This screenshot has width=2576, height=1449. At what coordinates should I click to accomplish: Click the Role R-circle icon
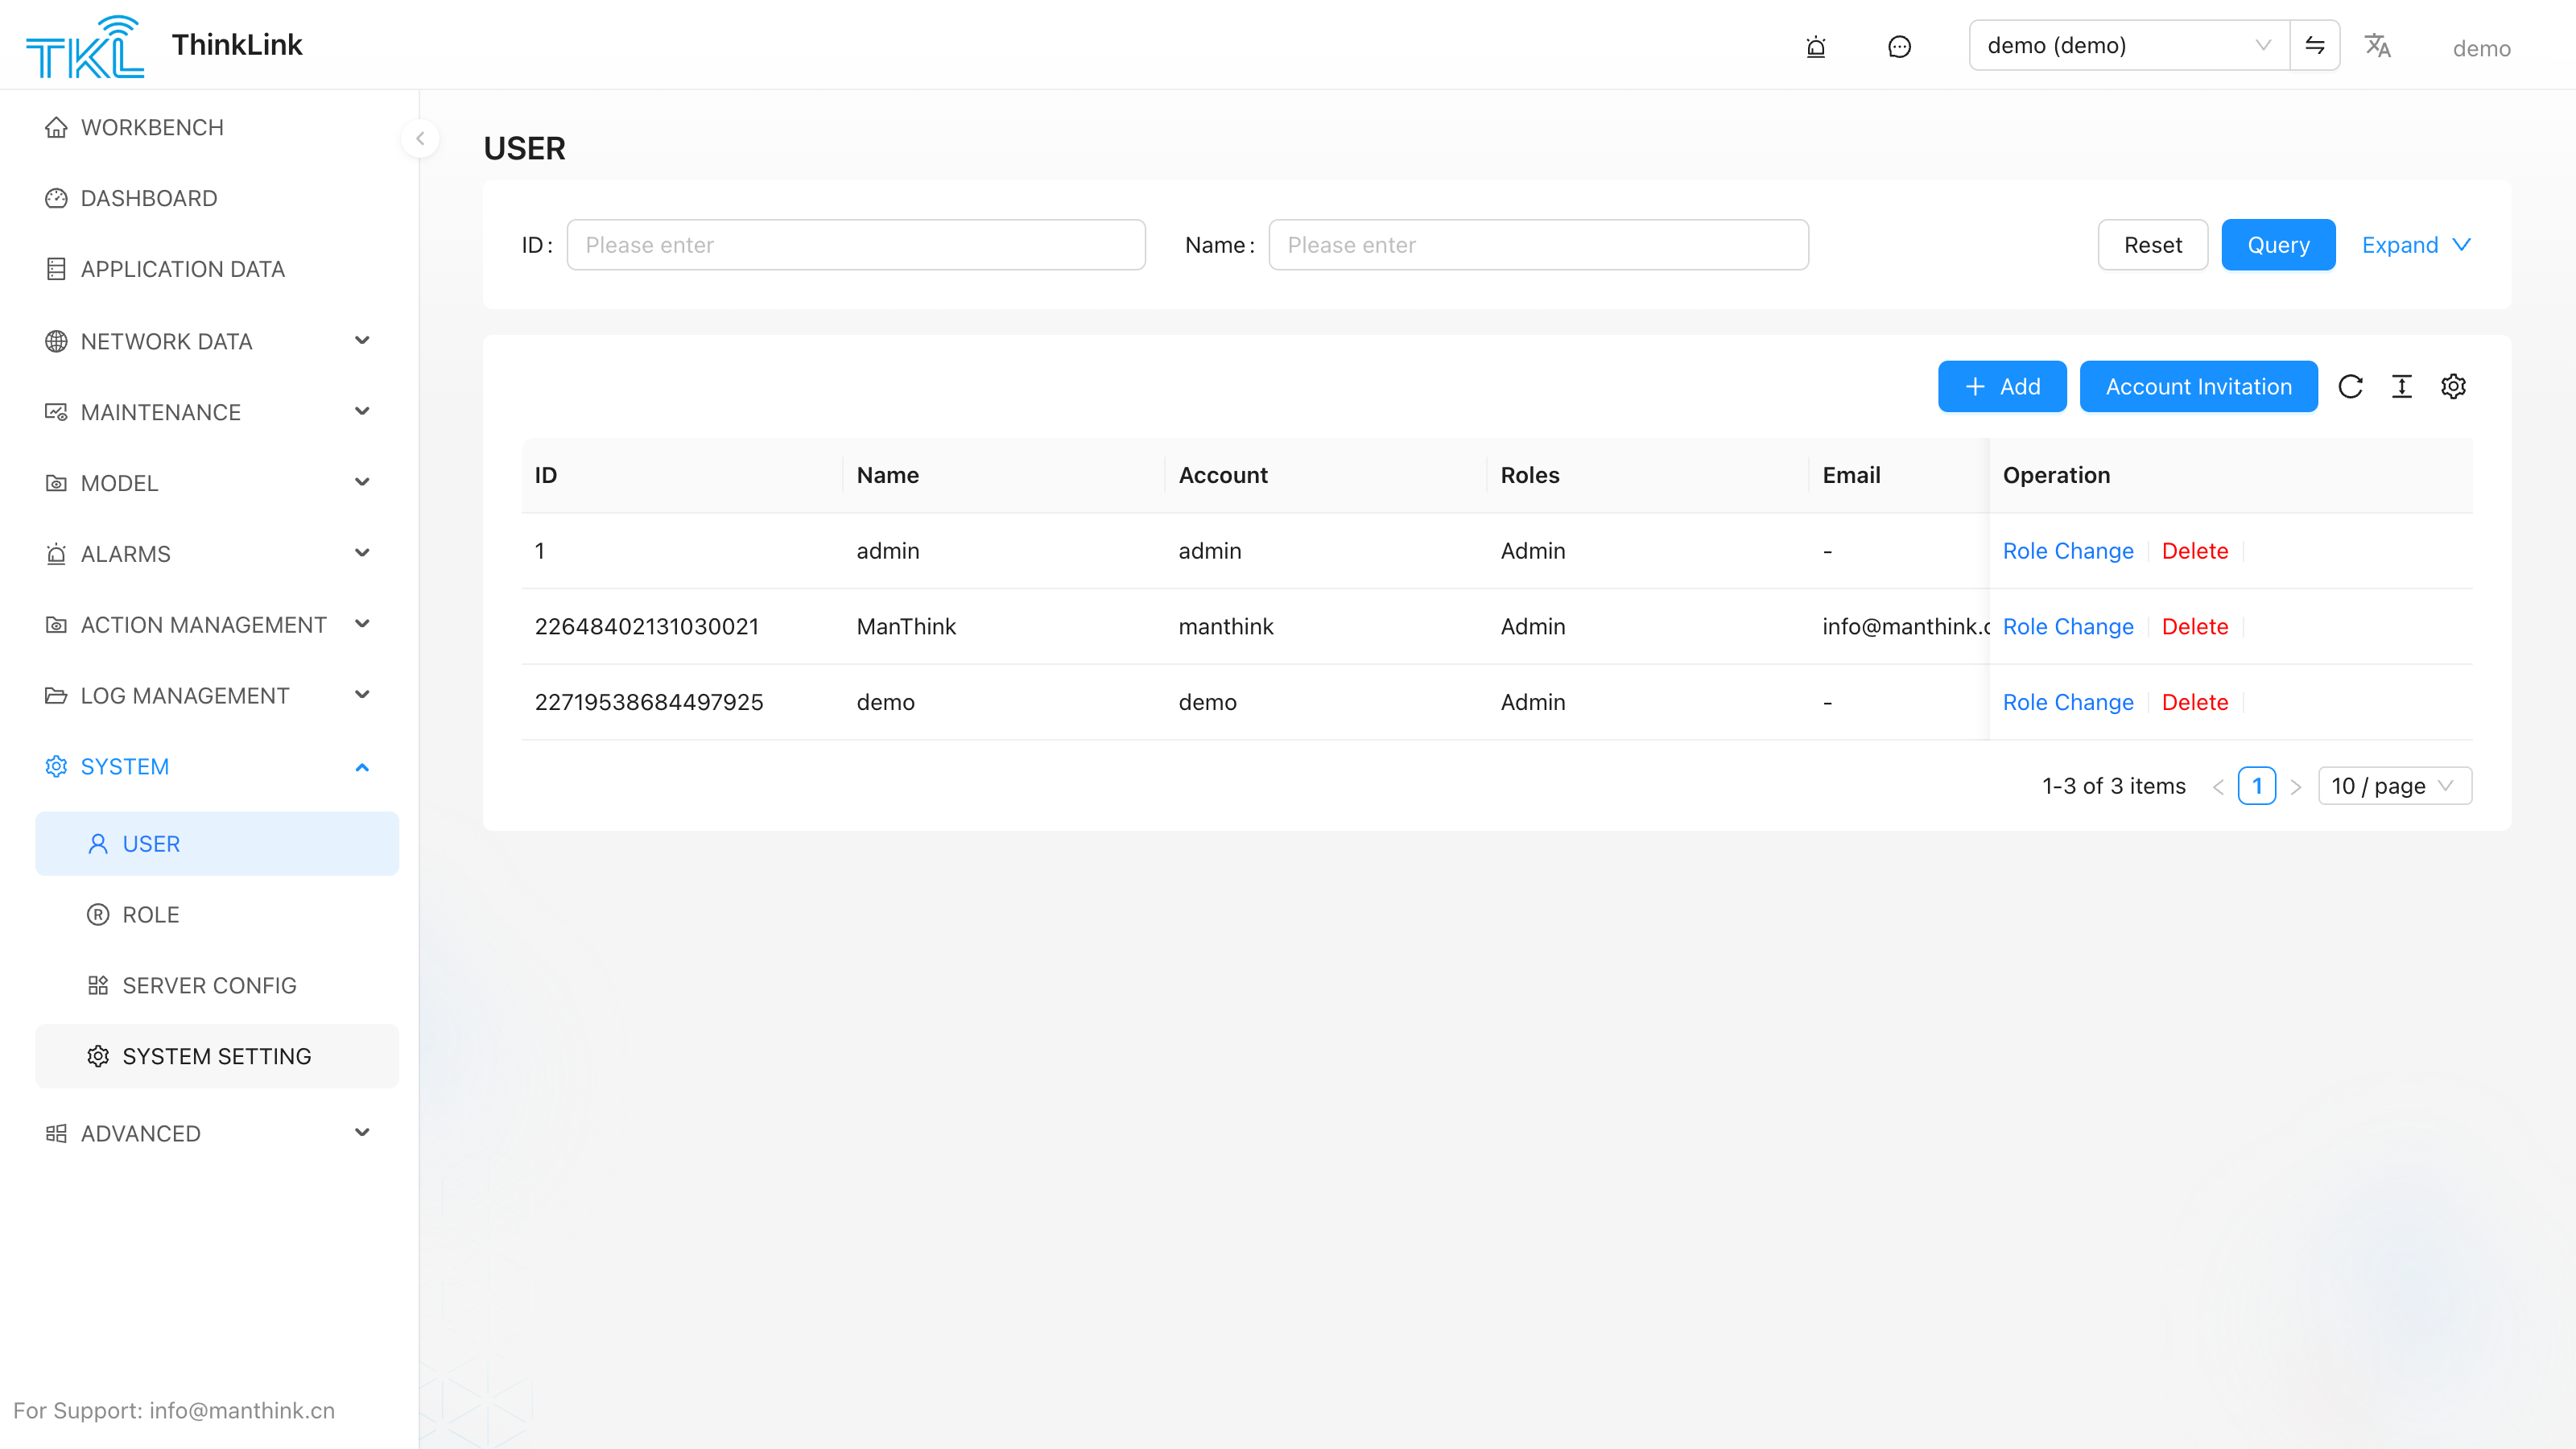click(98, 914)
